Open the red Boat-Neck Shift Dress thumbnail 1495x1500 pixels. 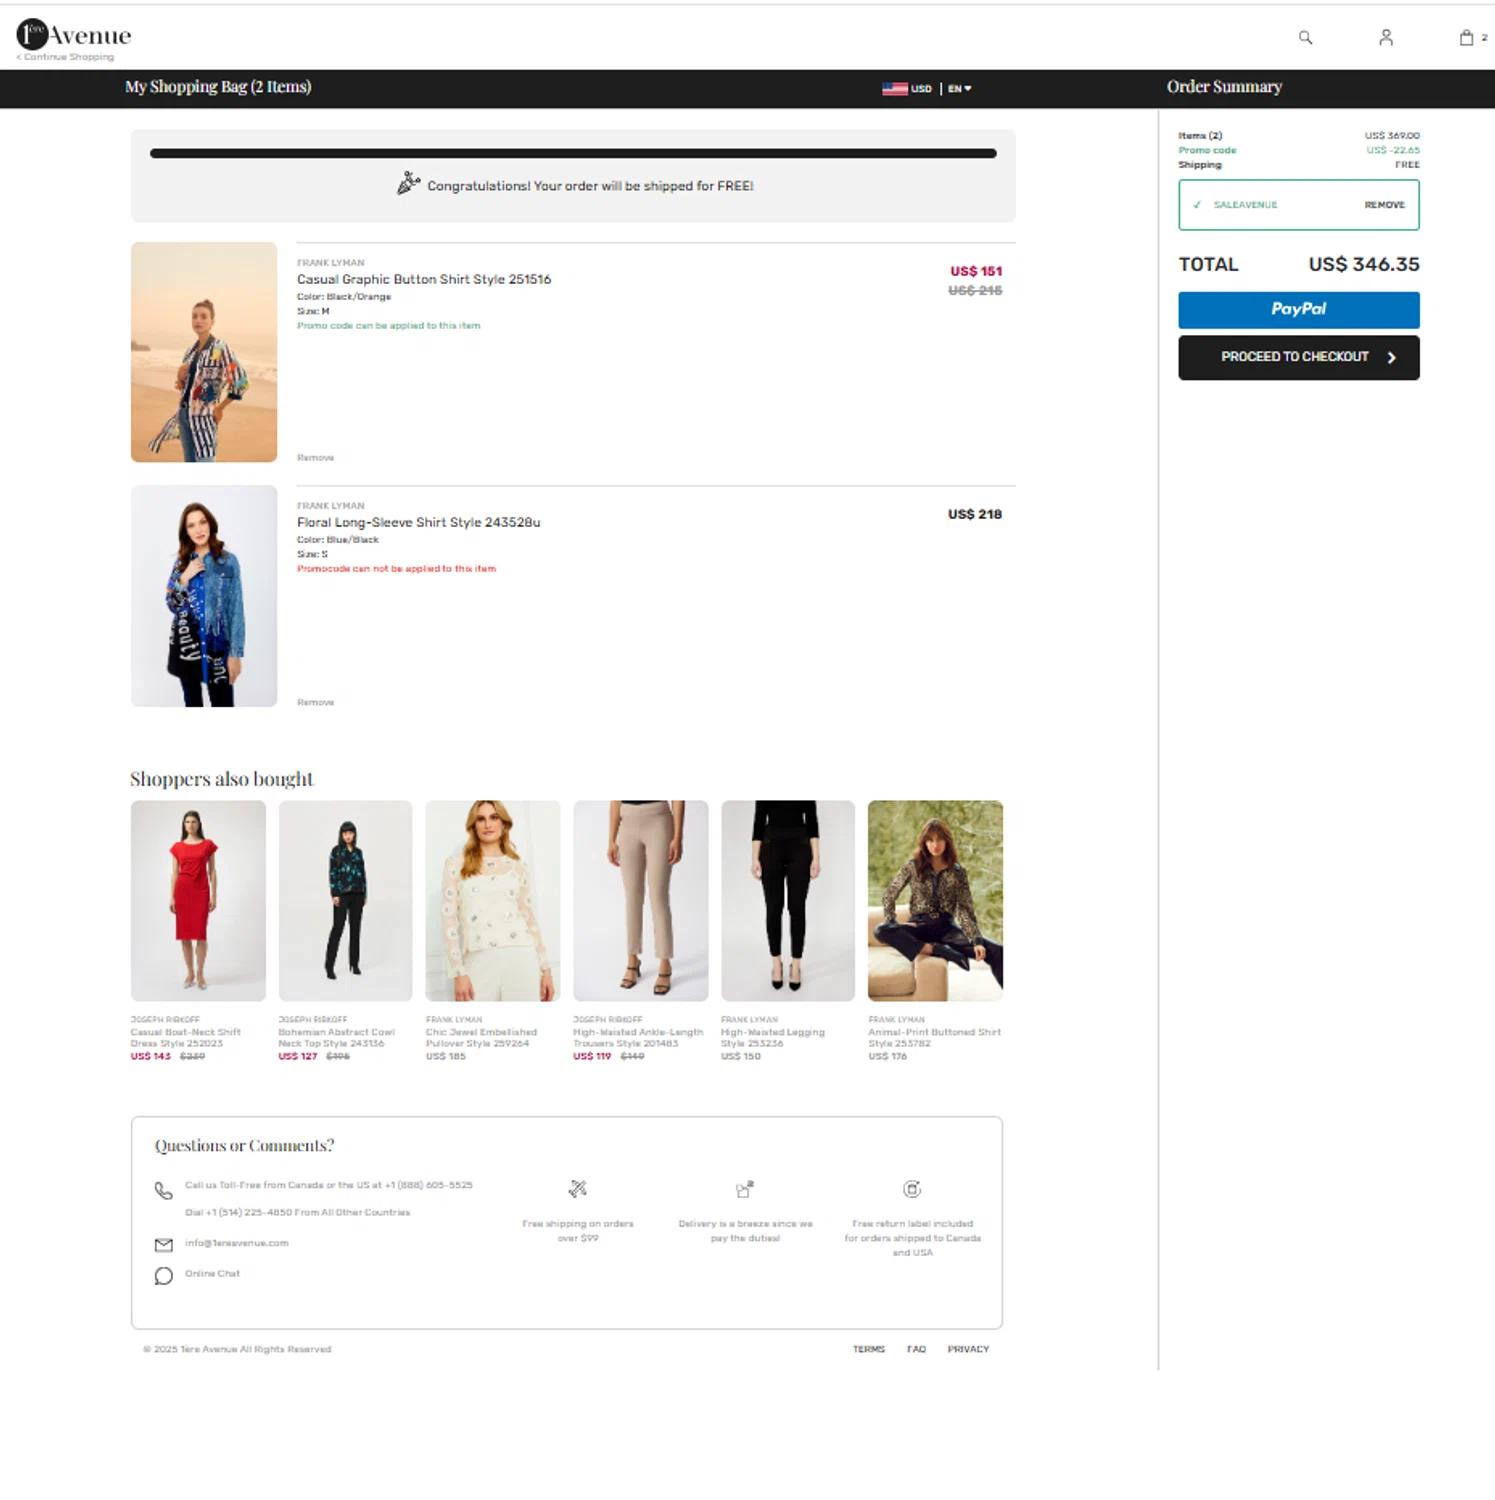tap(198, 900)
